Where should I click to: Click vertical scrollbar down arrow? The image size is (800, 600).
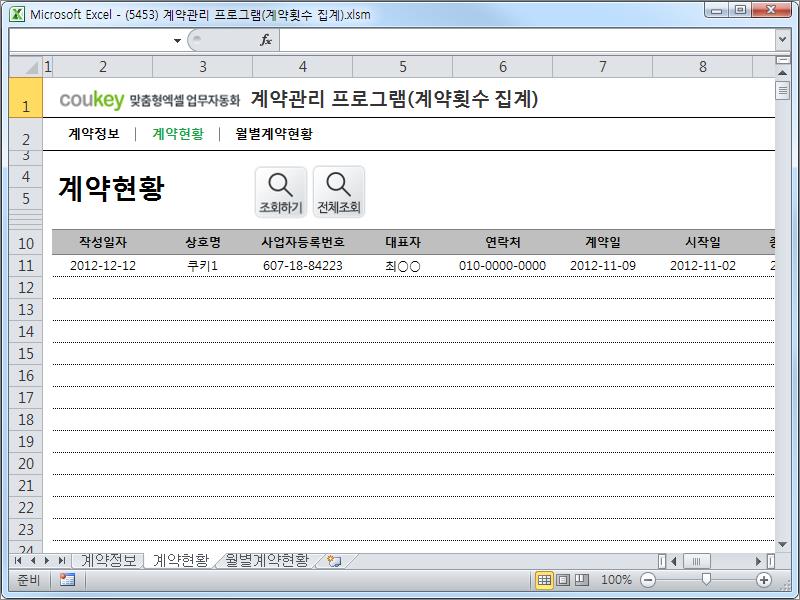(782, 545)
